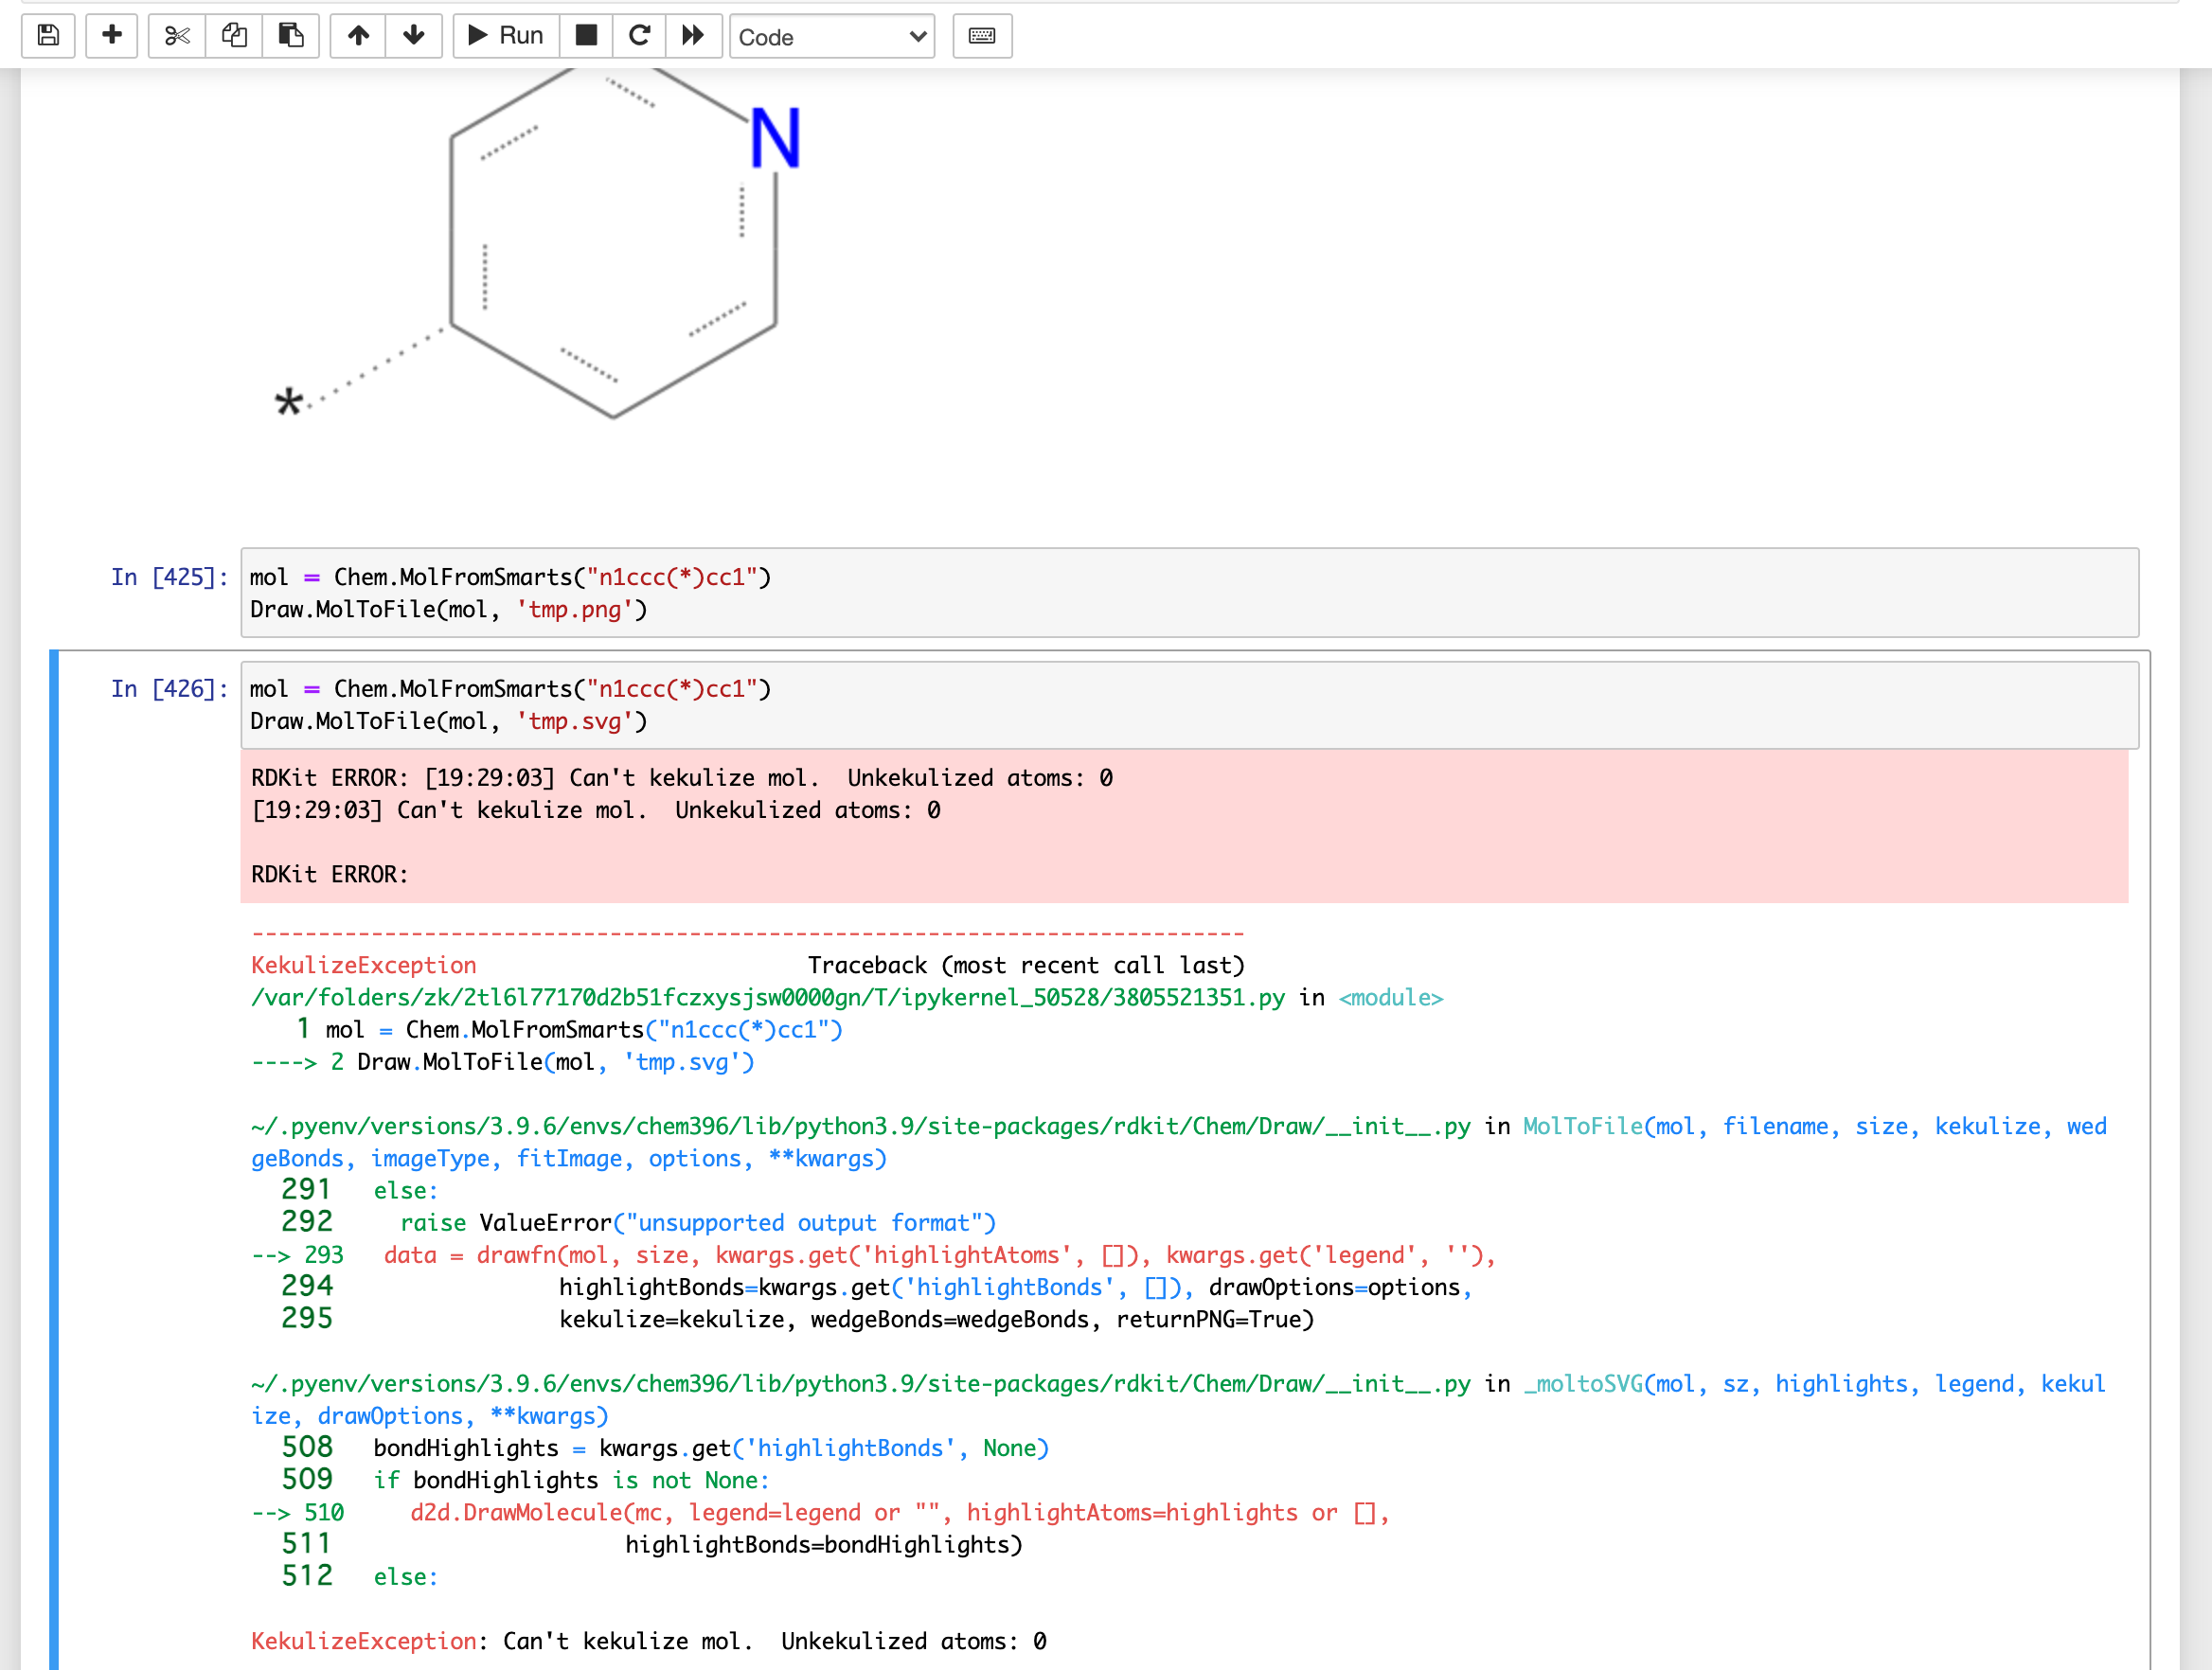The width and height of the screenshot is (2212, 1670).
Task: Open the keyboard shortcuts palette icon
Action: [981, 35]
